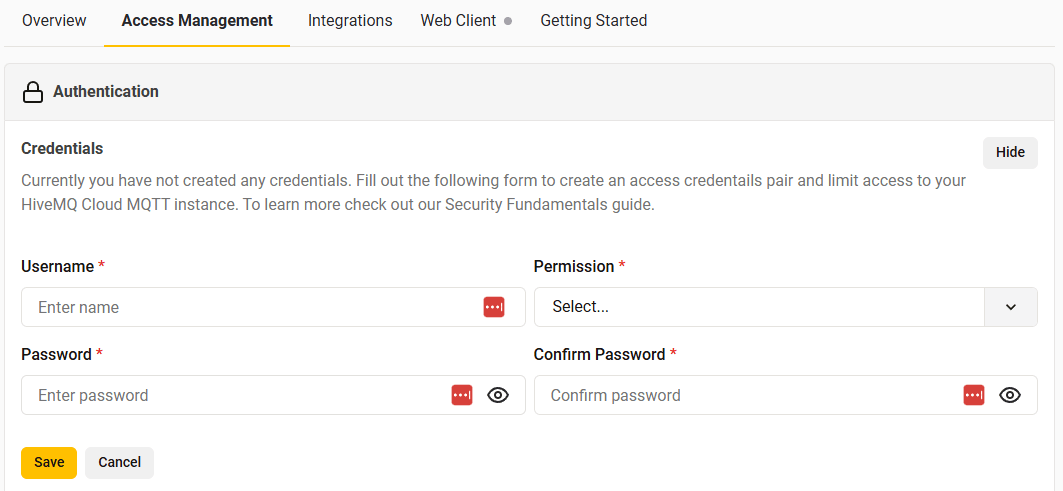The height and width of the screenshot is (491, 1063).
Task: Open the Permission Select dropdown
Action: click(760, 307)
